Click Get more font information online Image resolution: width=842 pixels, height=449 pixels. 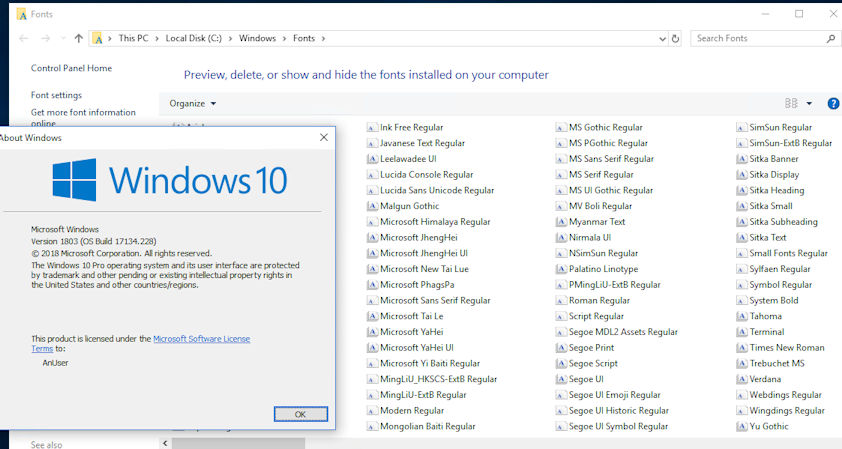tap(83, 118)
